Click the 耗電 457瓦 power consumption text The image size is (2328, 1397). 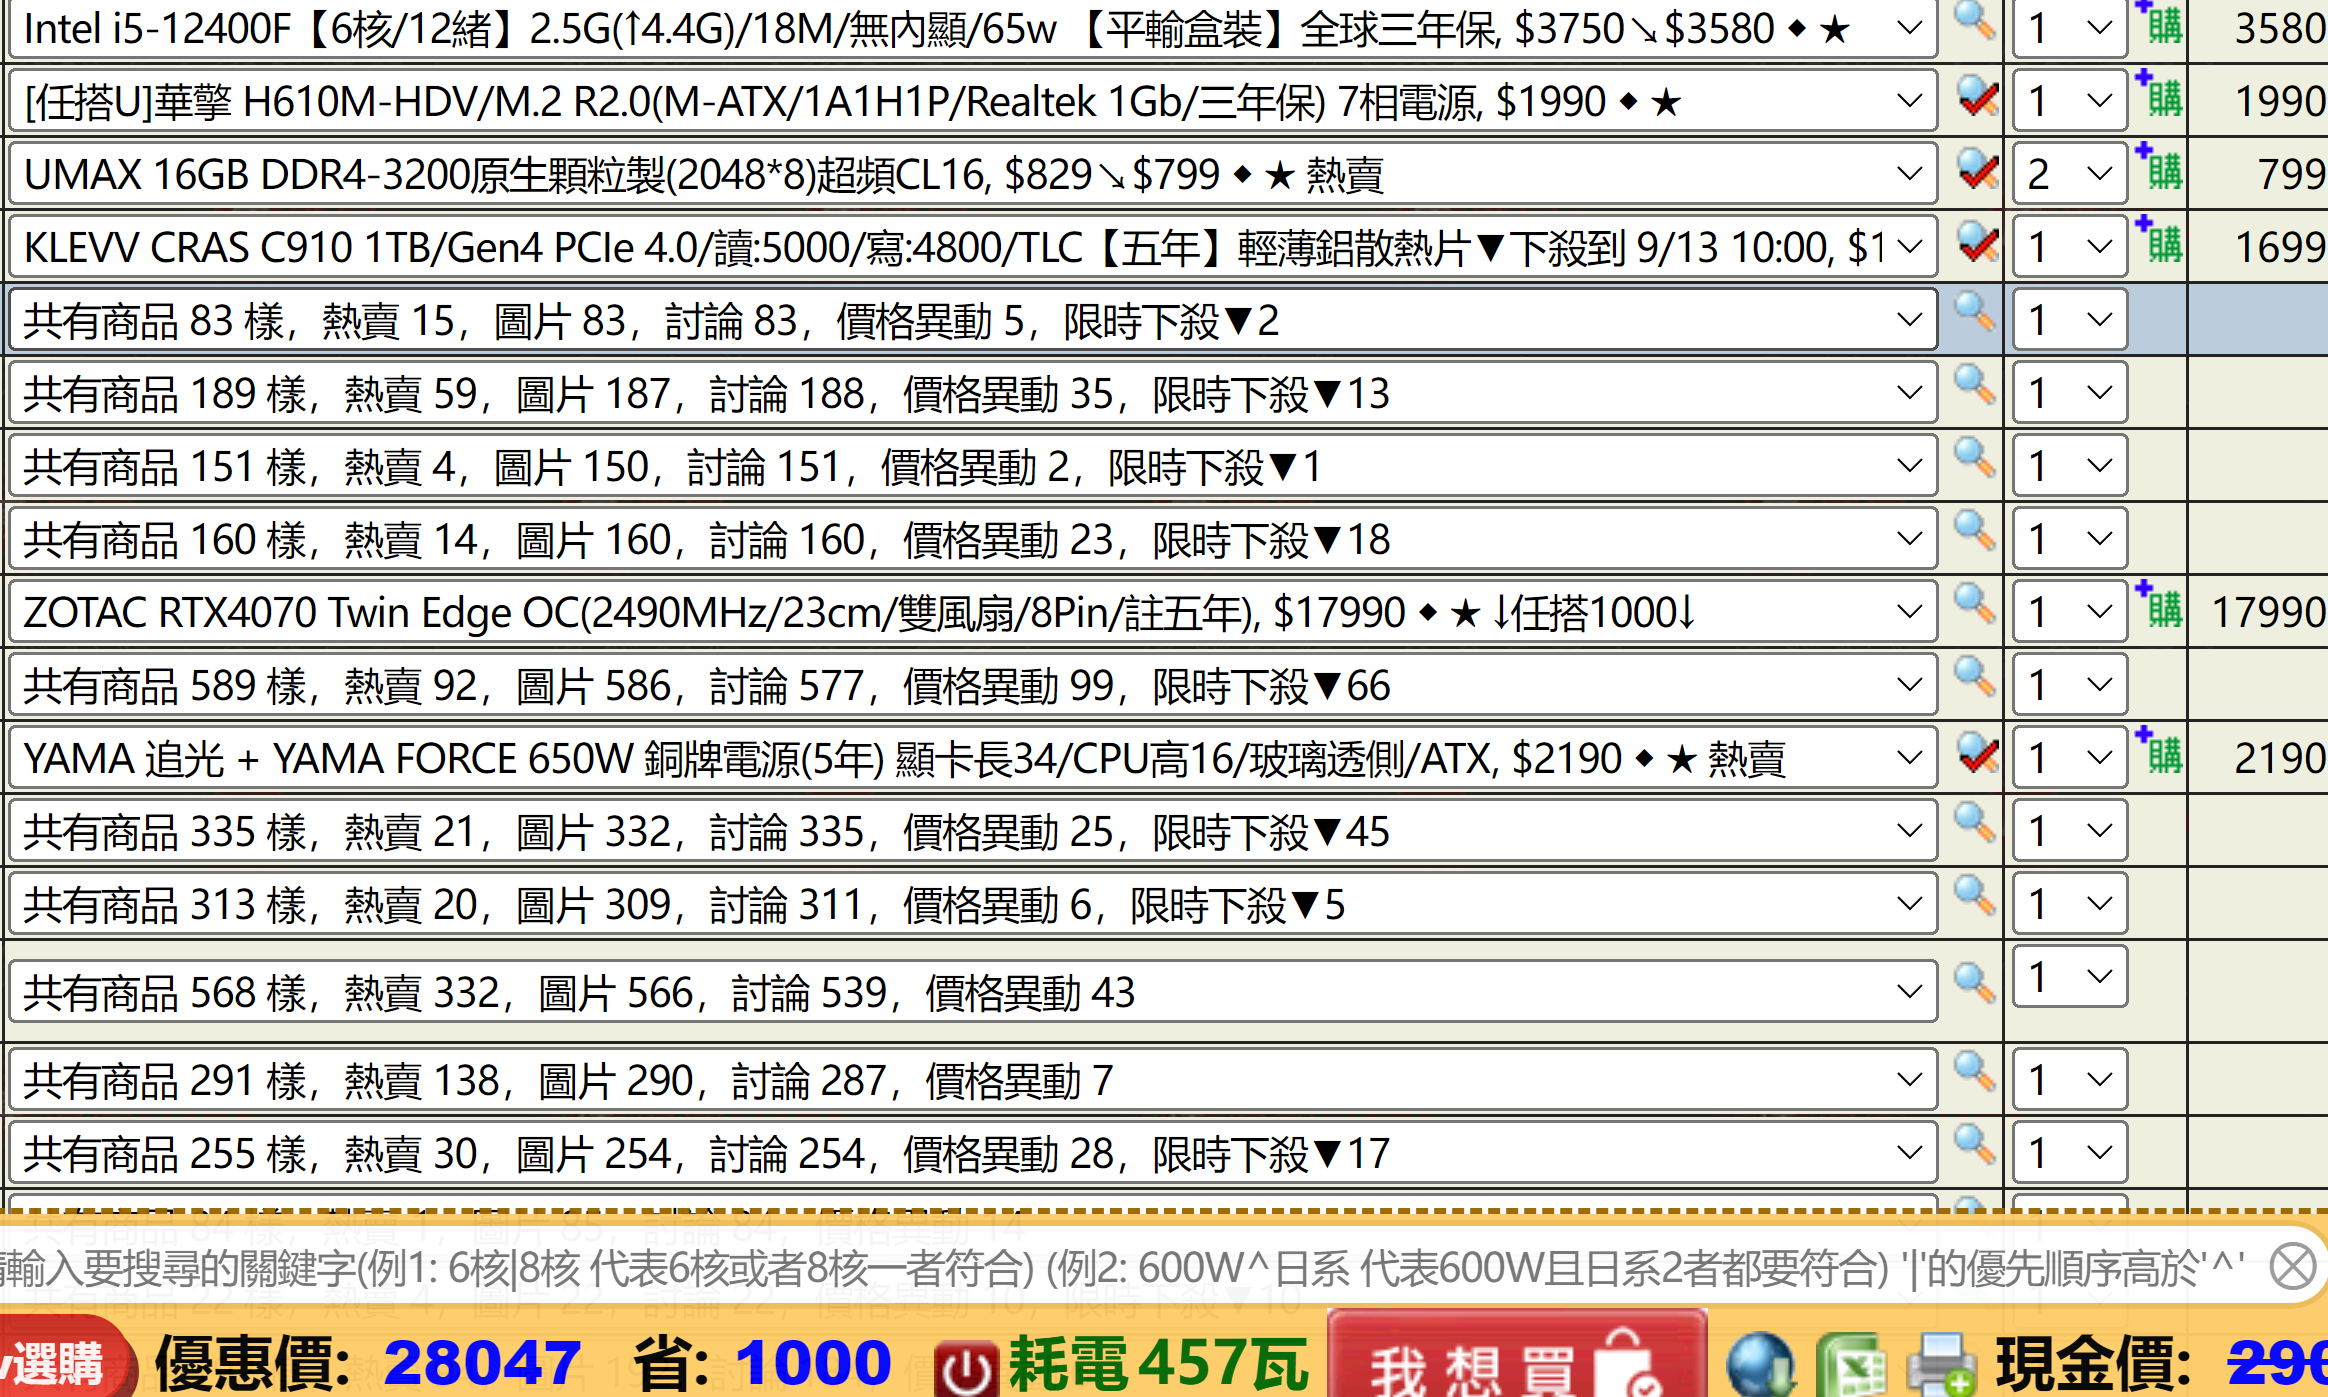coord(1158,1363)
